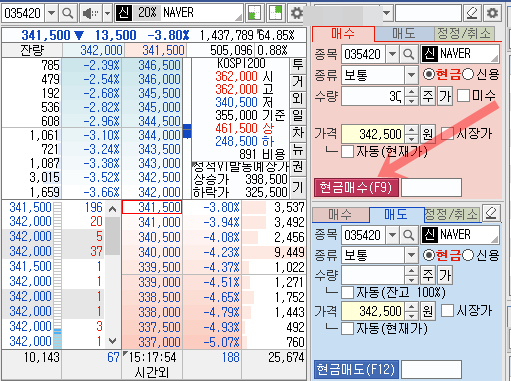
Task: Open the speaker options dropdown arrow
Action: [x=107, y=13]
